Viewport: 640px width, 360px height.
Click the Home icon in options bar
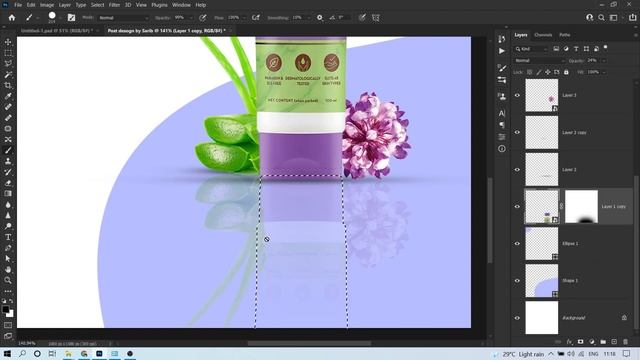[x=12, y=18]
